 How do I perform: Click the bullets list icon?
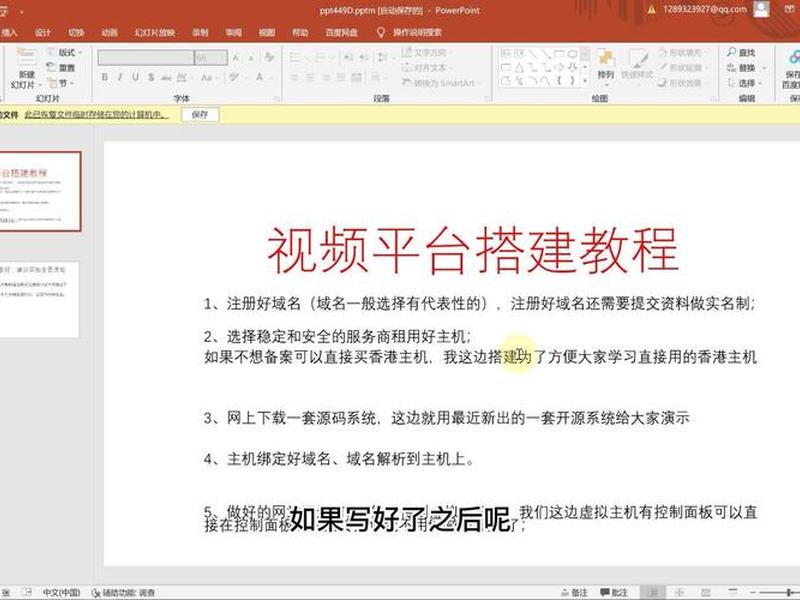297,58
